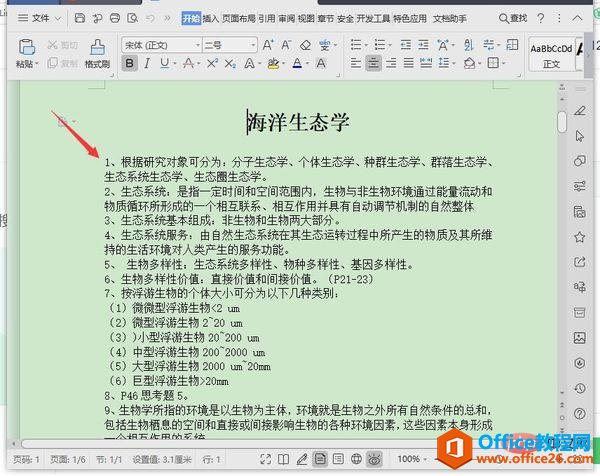The width and height of the screenshot is (600, 476).
Task: Switch to the 页面布局 ribbon tab
Action: (x=239, y=18)
